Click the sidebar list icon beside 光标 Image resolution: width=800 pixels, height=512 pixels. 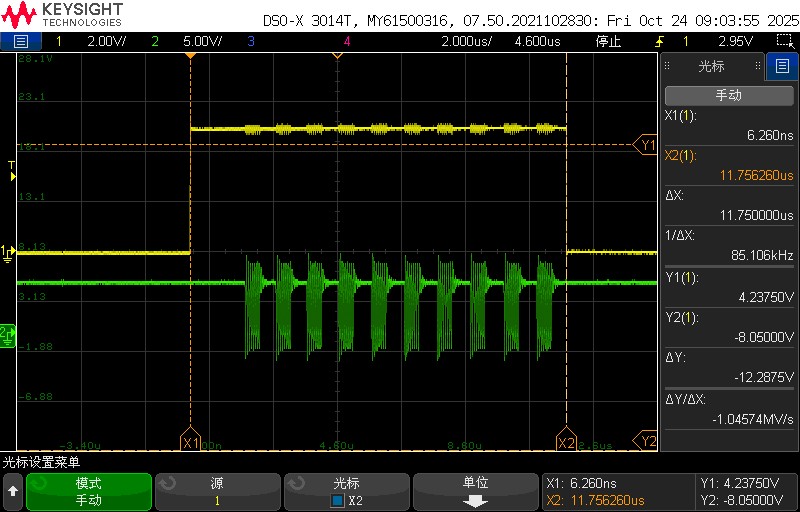click(x=782, y=67)
